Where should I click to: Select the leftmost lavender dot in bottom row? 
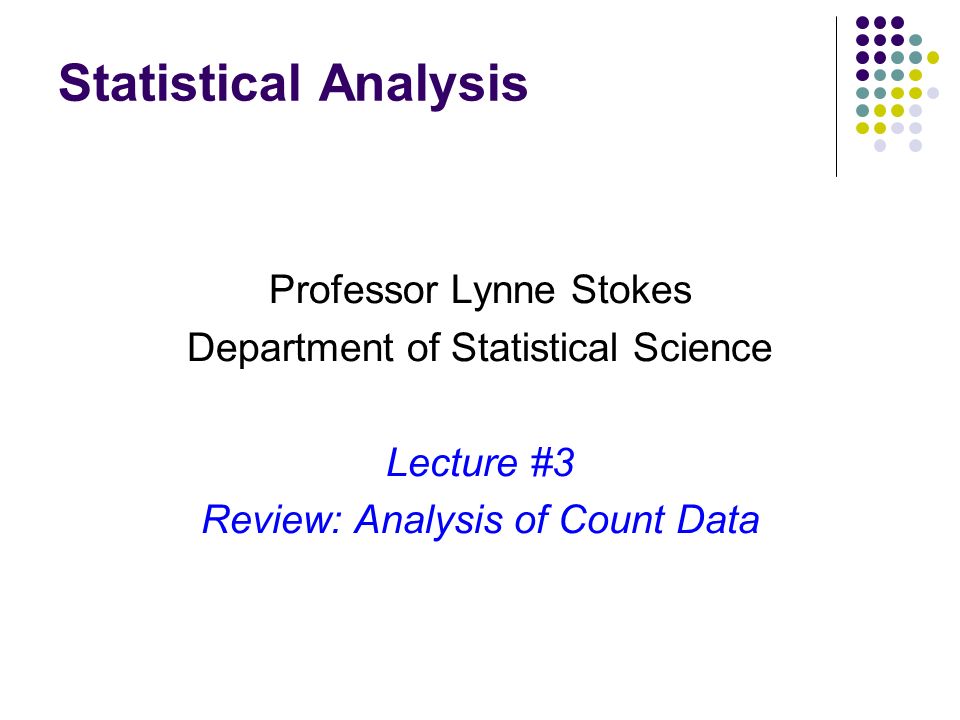coord(880,146)
